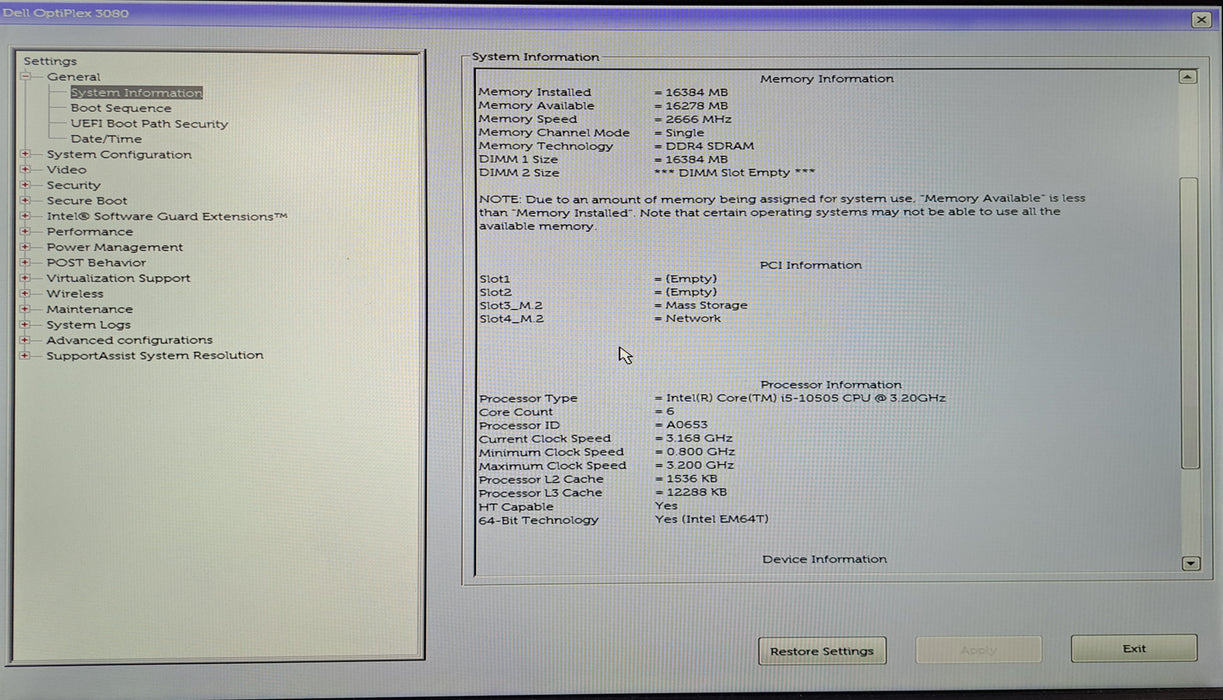Click the Memory Information heading
Viewport: 1223px width, 700px height.
(827, 79)
